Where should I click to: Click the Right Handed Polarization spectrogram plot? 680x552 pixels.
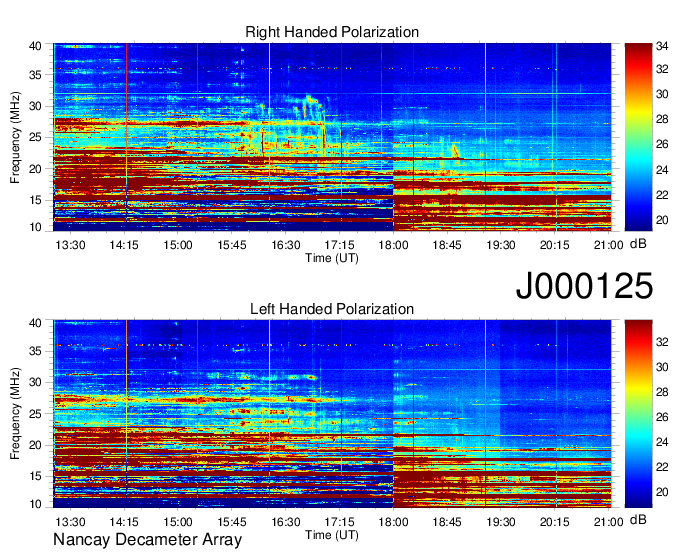click(x=332, y=137)
